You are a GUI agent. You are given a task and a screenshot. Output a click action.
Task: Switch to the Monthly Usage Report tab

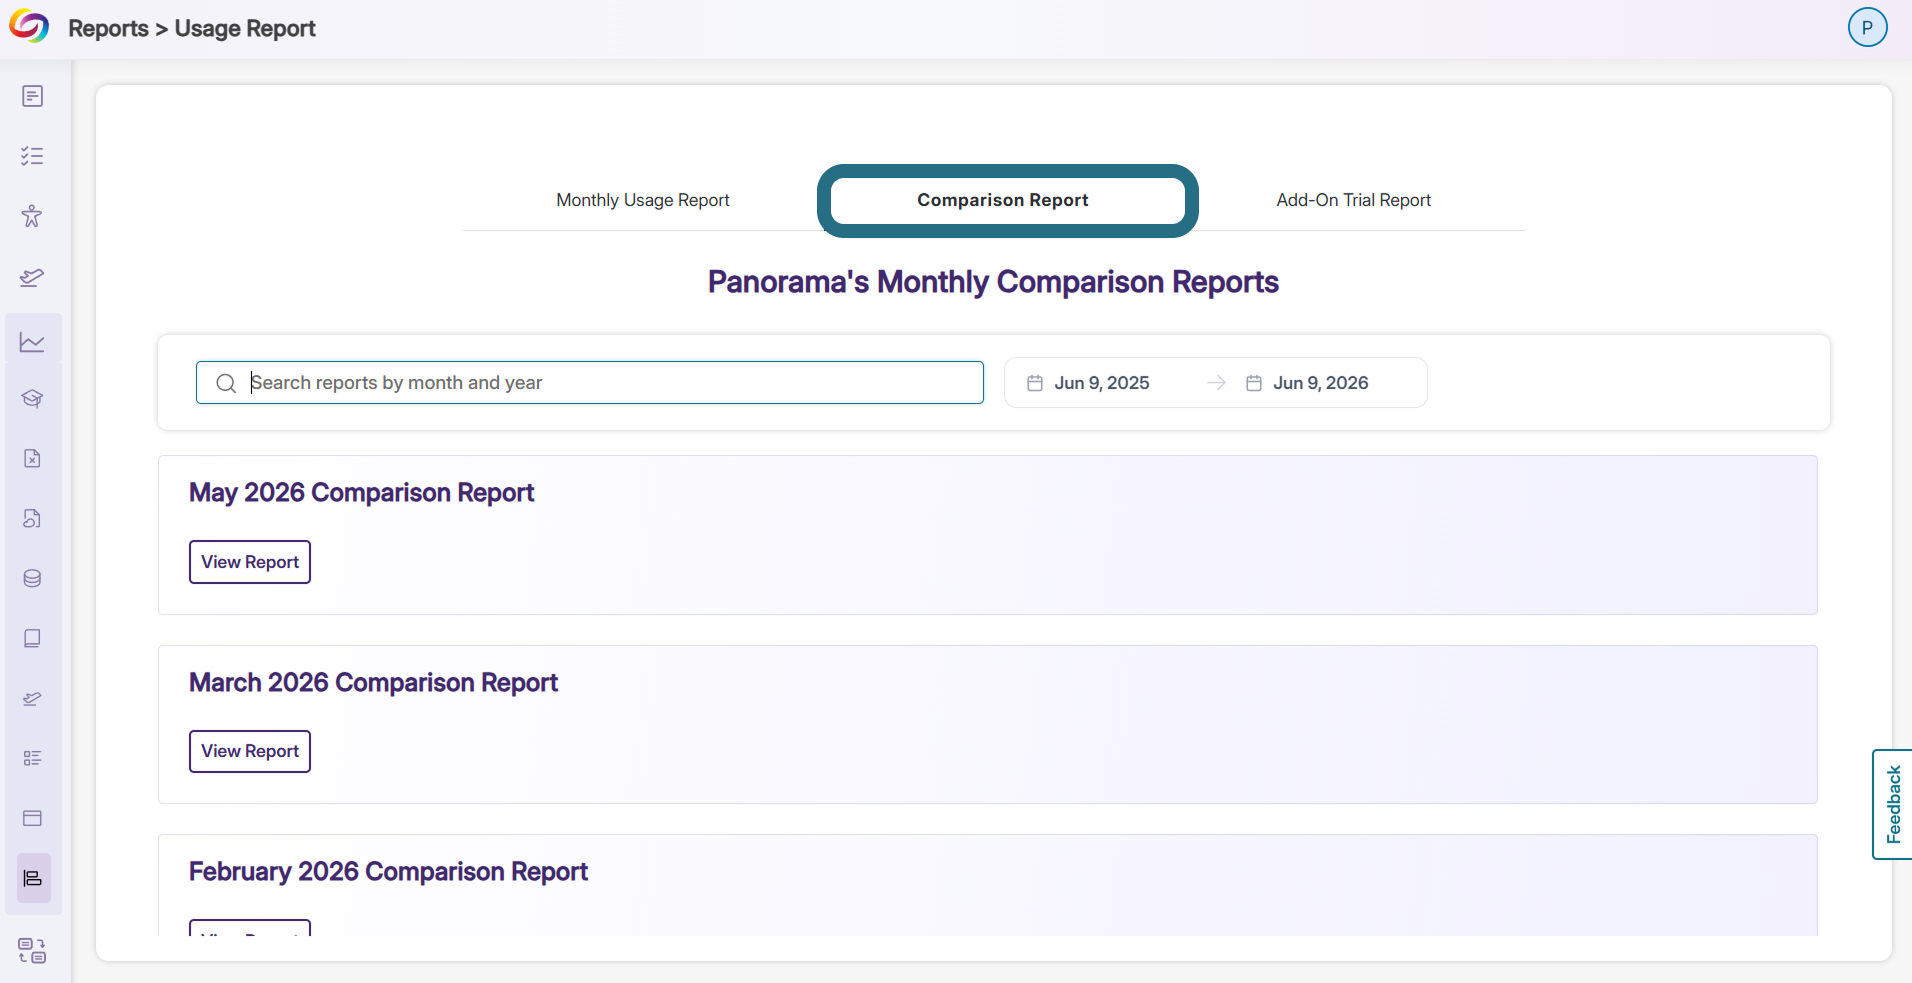coord(643,200)
